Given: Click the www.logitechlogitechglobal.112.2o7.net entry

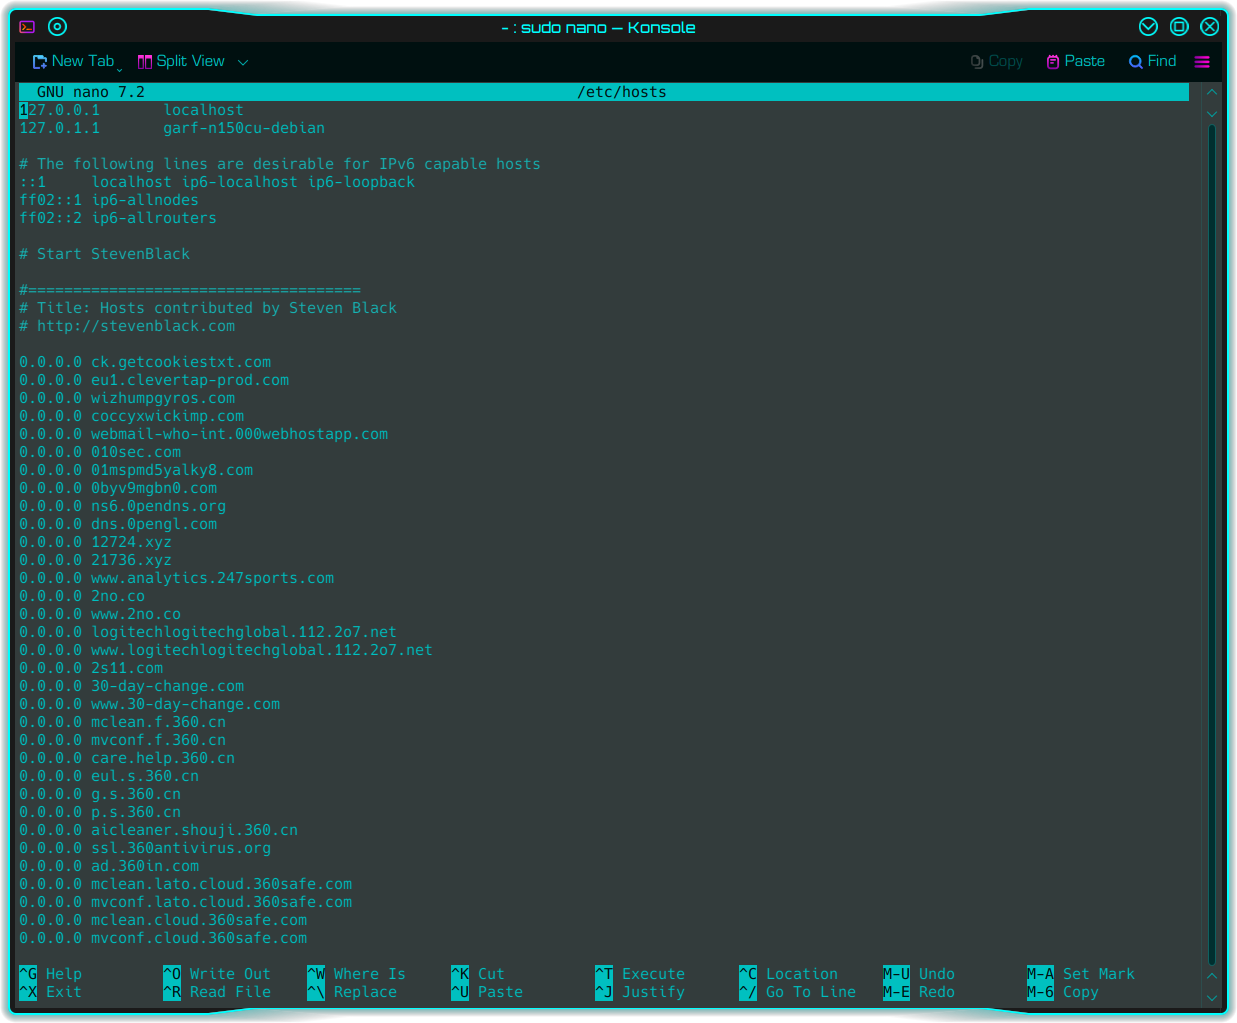Looking at the screenshot, I should pyautogui.click(x=262, y=650).
